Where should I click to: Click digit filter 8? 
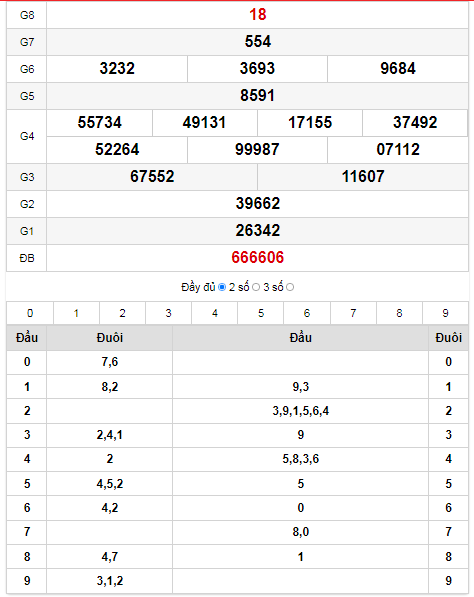(399, 313)
